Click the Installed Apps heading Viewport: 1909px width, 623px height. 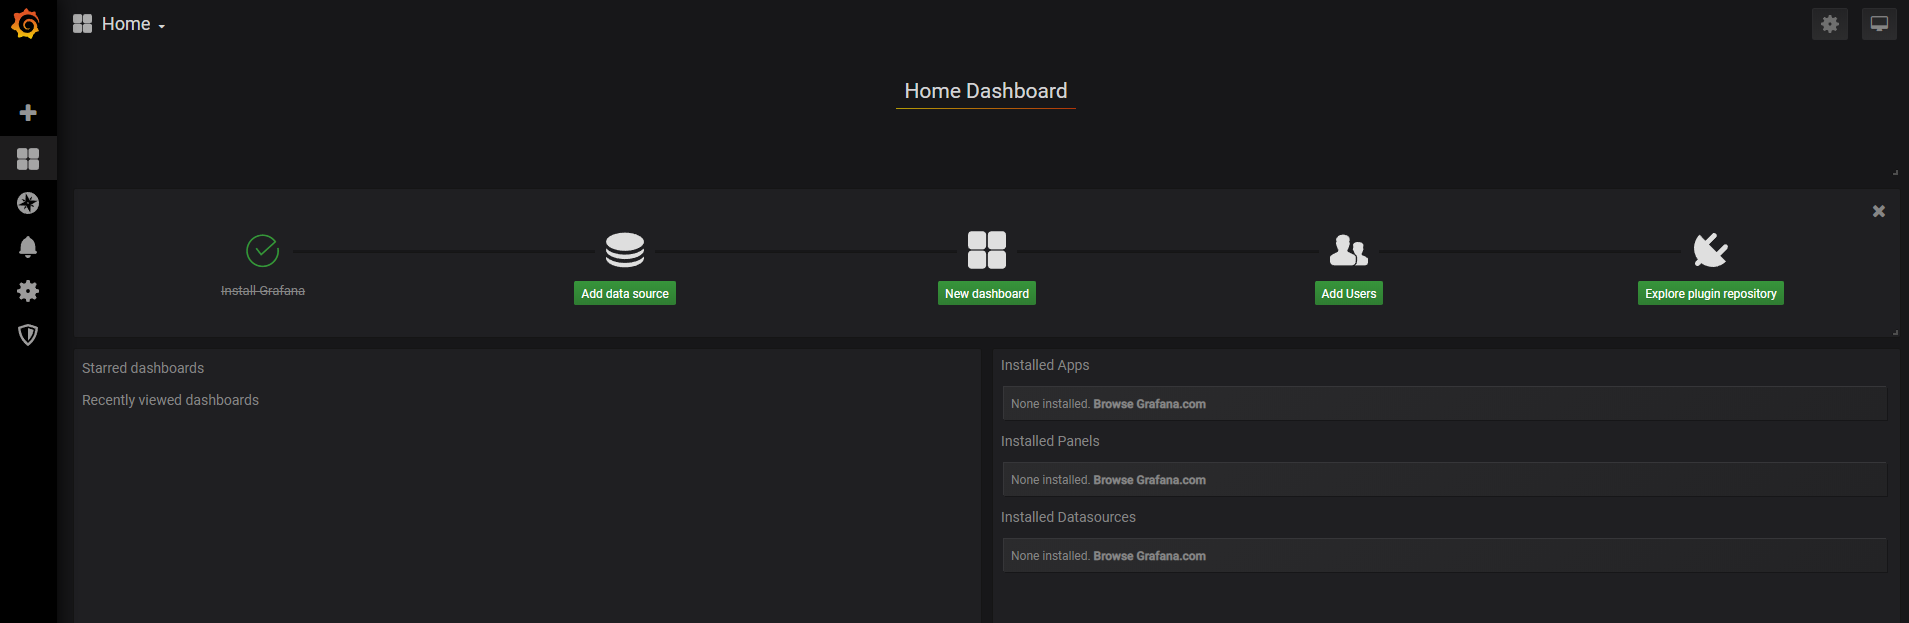coord(1045,365)
